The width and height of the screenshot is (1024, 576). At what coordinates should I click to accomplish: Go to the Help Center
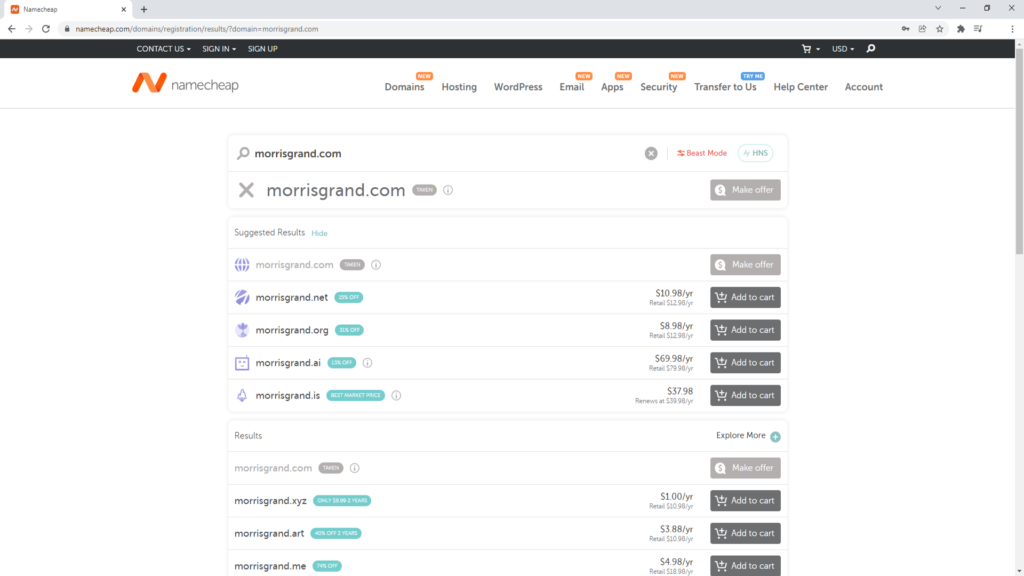pos(801,87)
